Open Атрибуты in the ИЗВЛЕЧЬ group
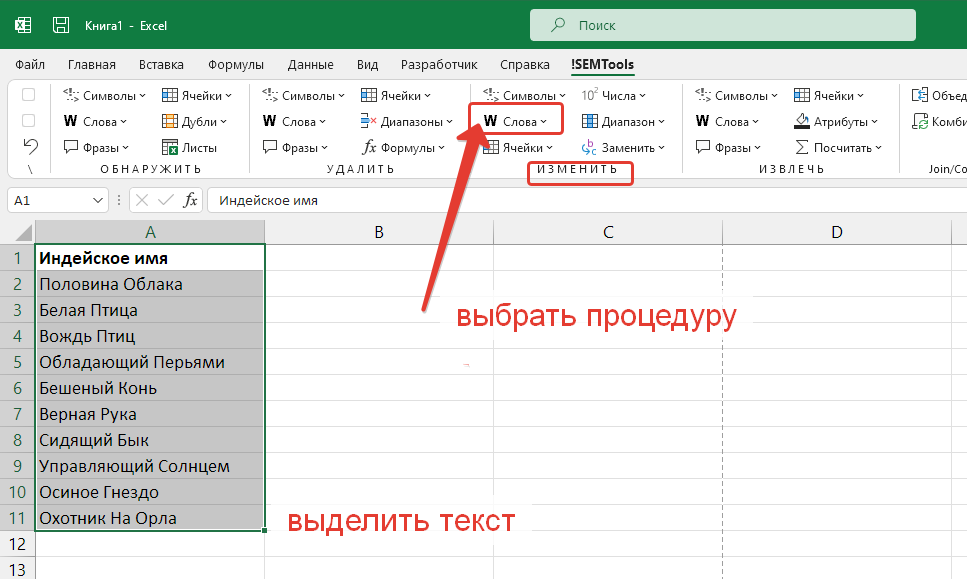Image resolution: width=967 pixels, height=579 pixels. point(836,121)
